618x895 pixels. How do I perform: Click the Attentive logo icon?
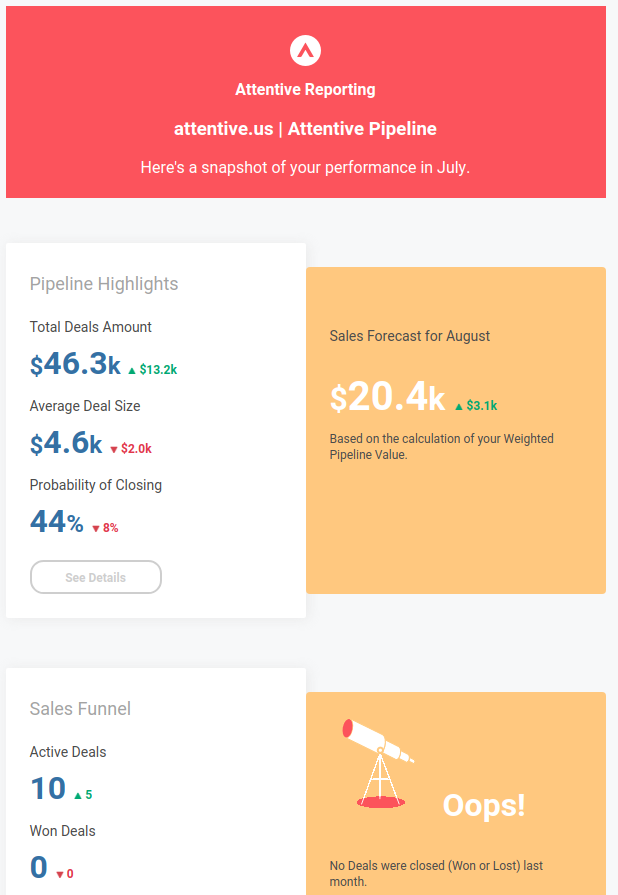pos(305,50)
